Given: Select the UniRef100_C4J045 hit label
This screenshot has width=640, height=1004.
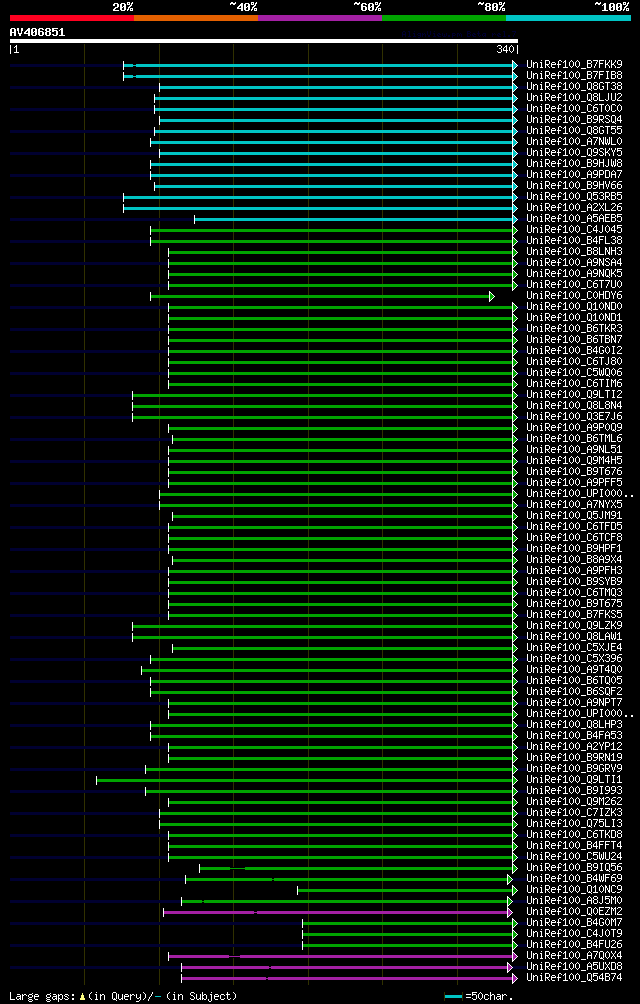Looking at the screenshot, I should [574, 229].
